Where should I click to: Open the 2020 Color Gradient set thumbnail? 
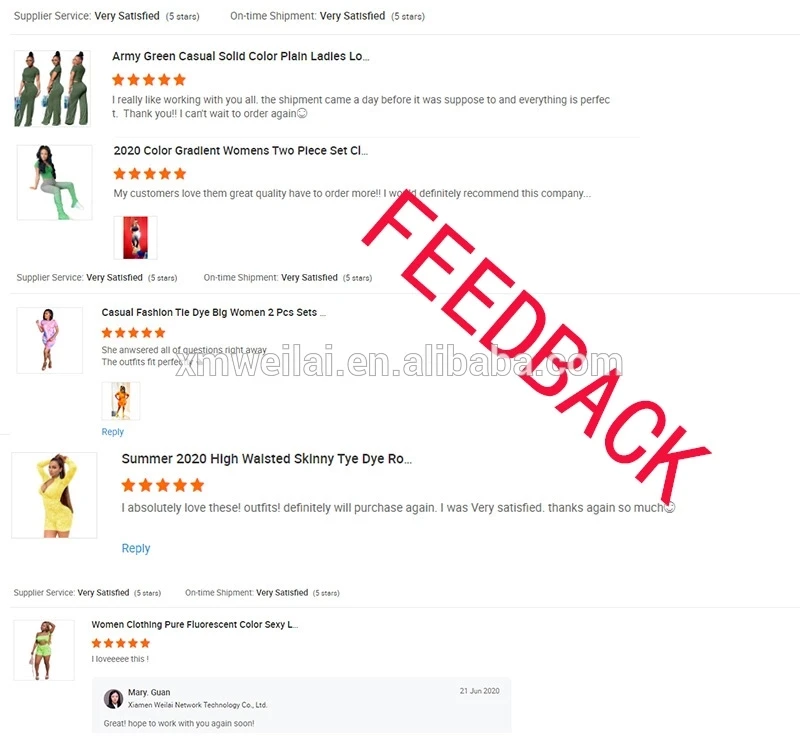(55, 183)
